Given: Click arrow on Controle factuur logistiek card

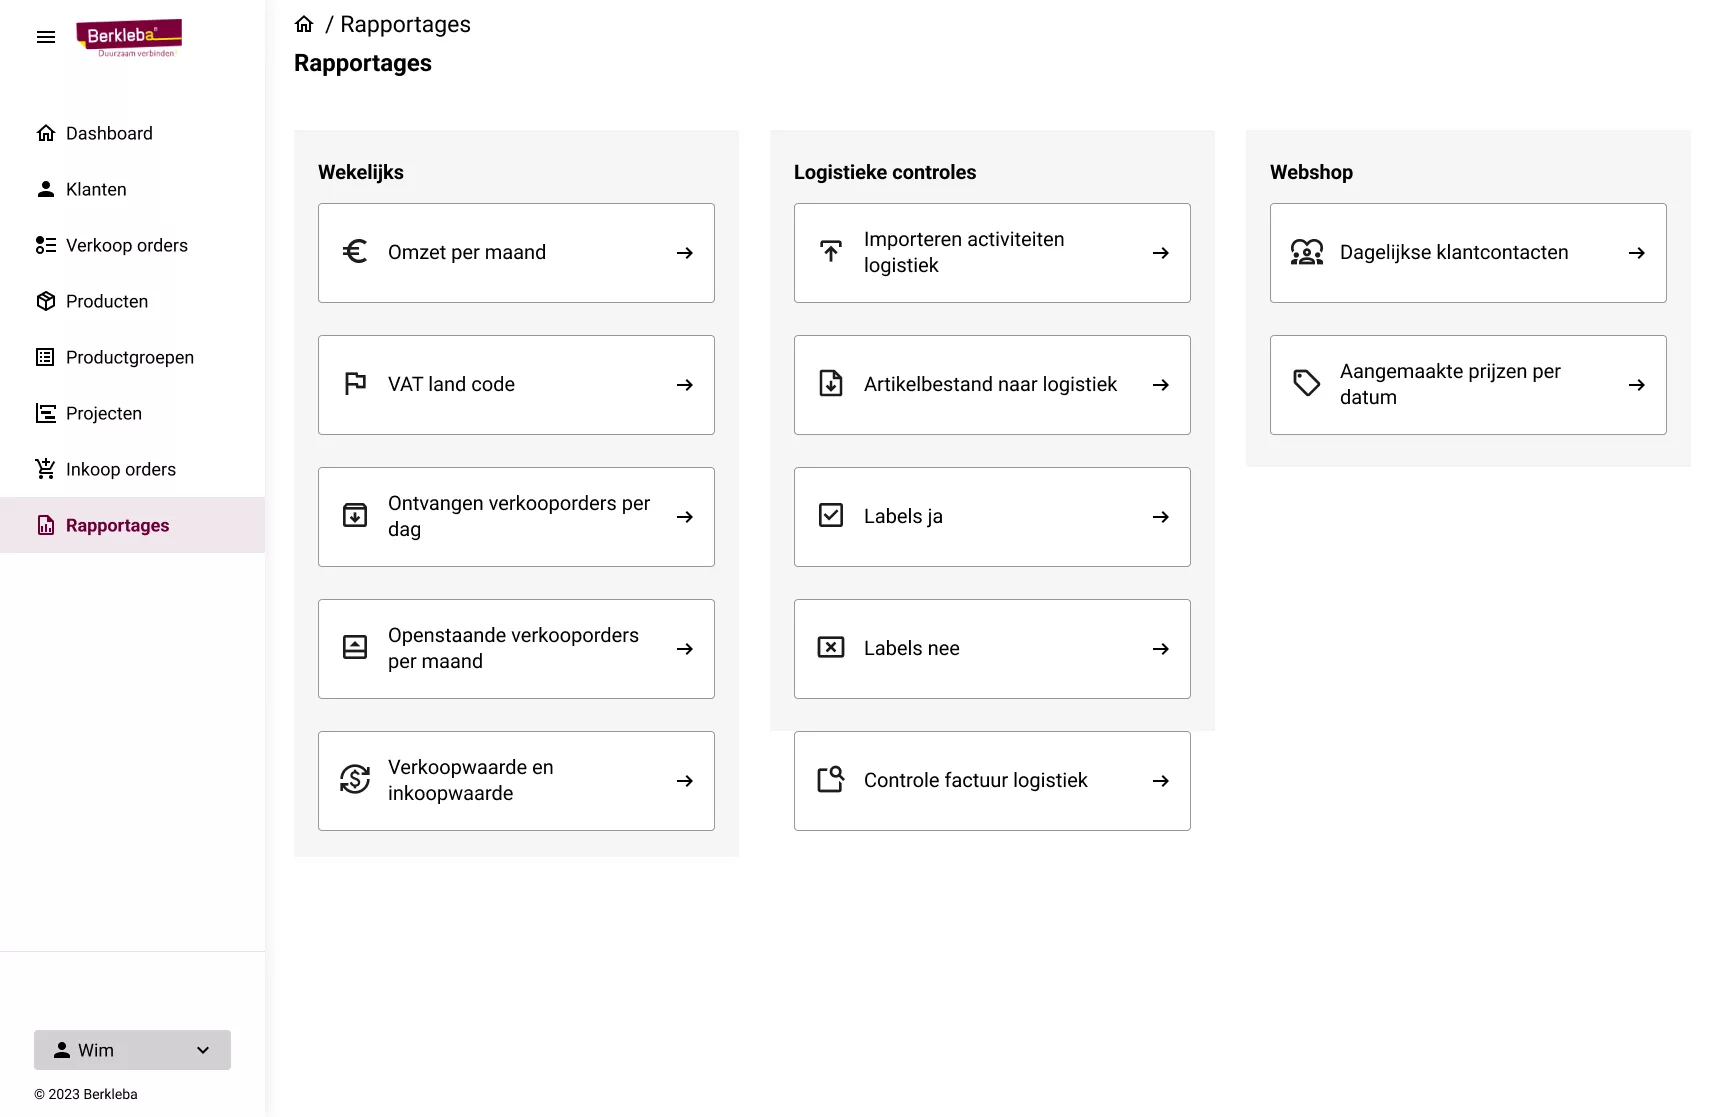Looking at the screenshot, I should (1161, 781).
